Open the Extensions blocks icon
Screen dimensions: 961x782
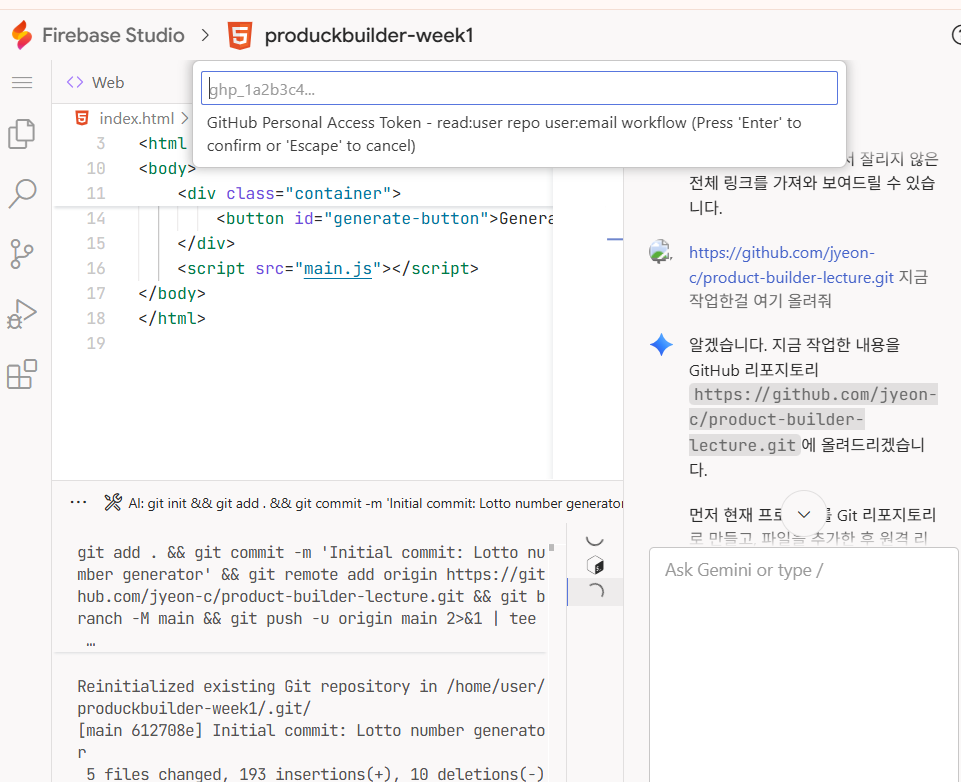pyautogui.click(x=22, y=374)
